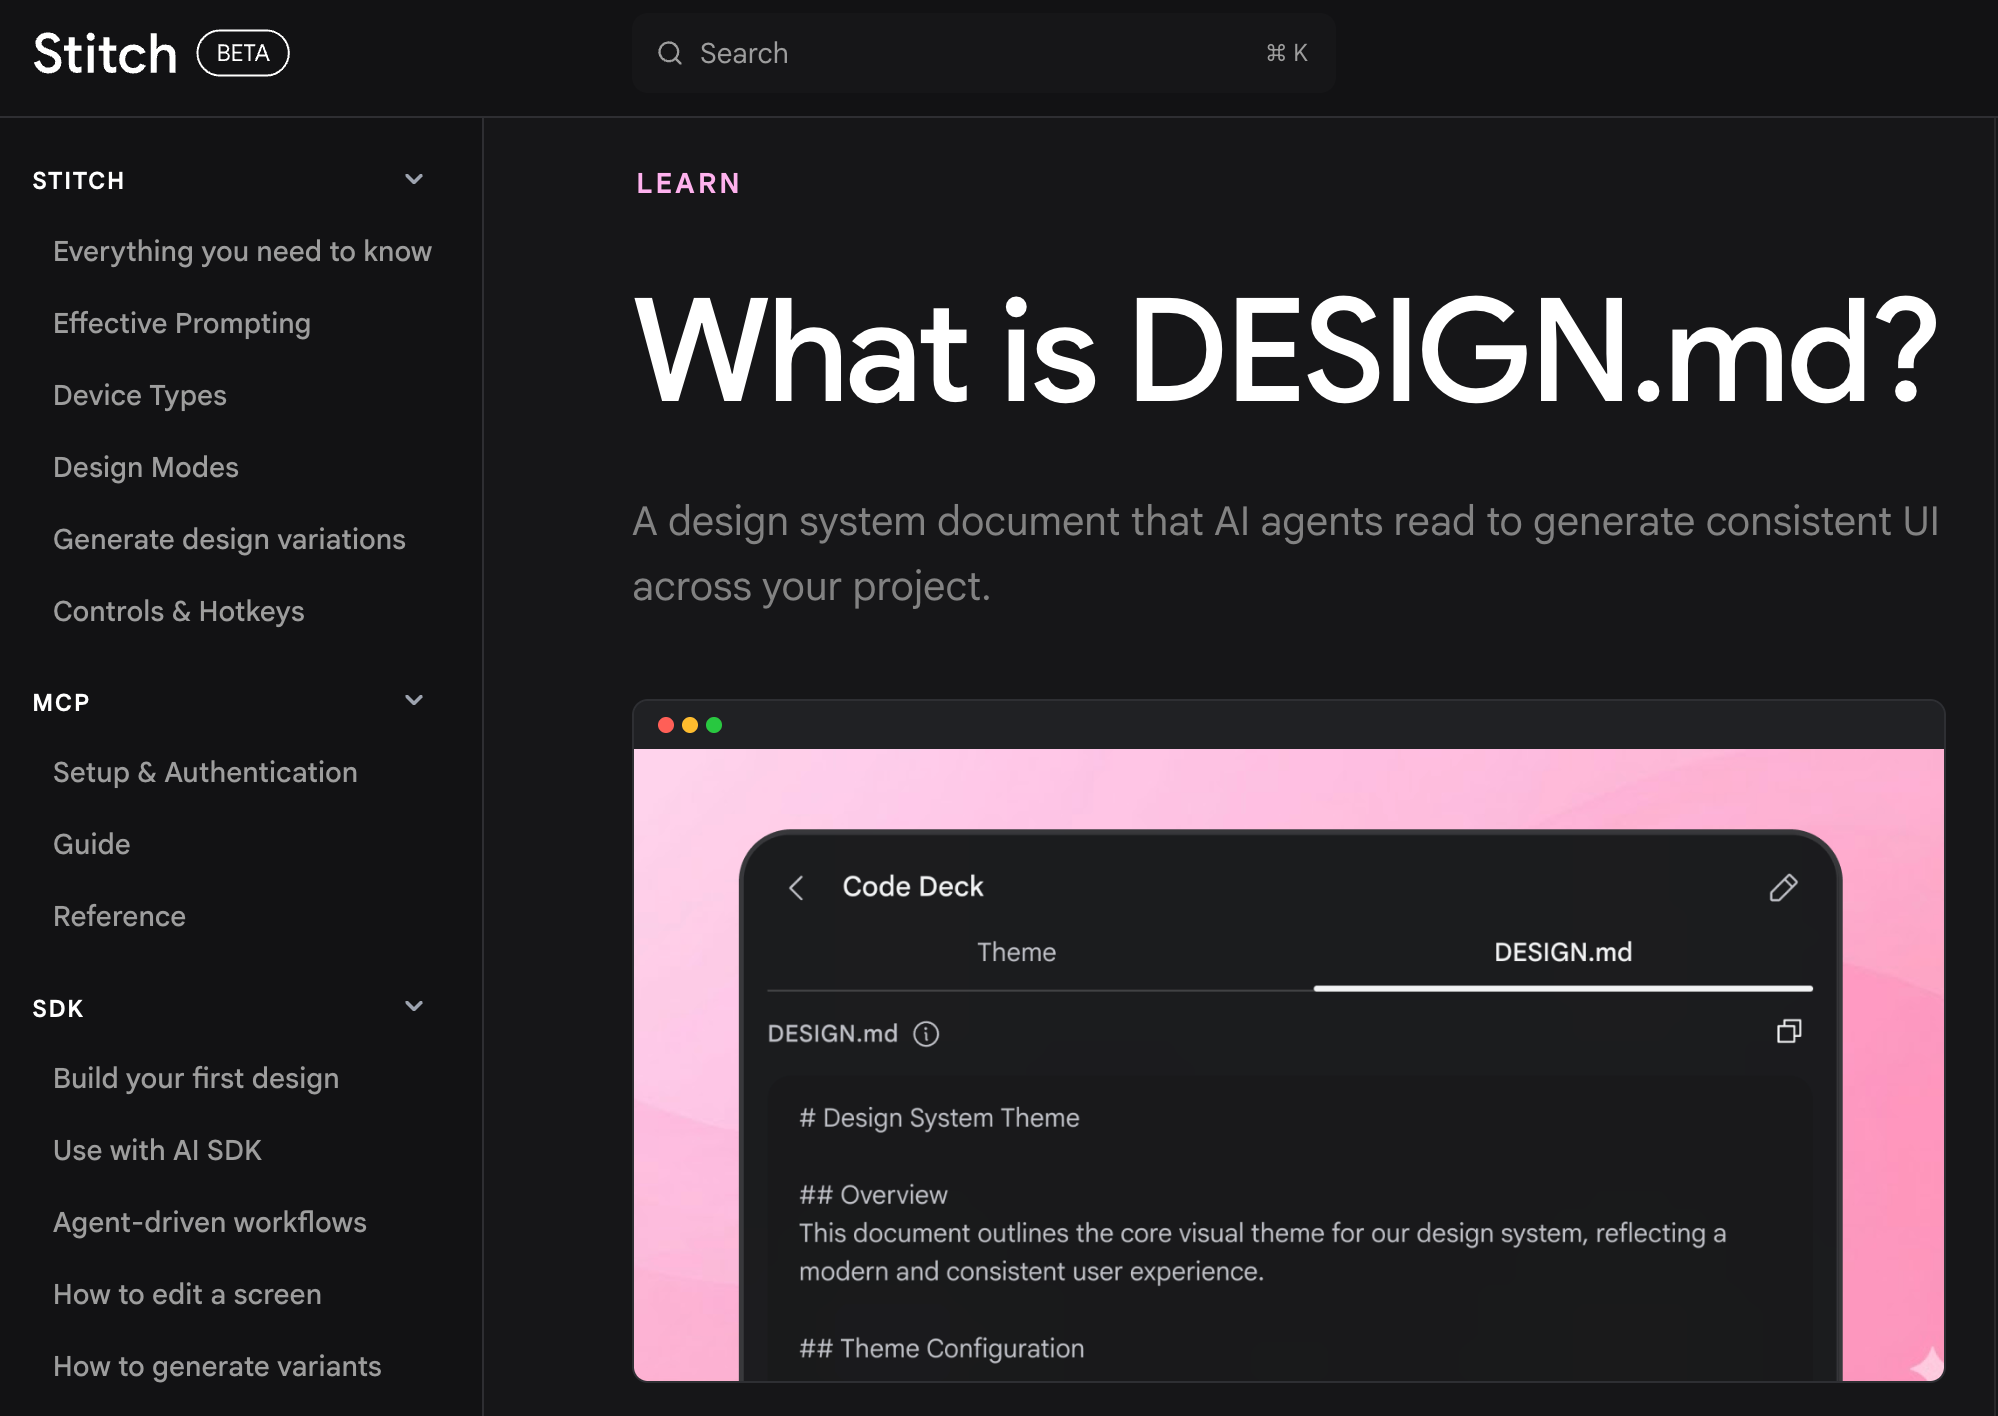Viewport: 1998px width, 1416px height.
Task: Collapse the STITCH sidebar section
Action: (414, 179)
